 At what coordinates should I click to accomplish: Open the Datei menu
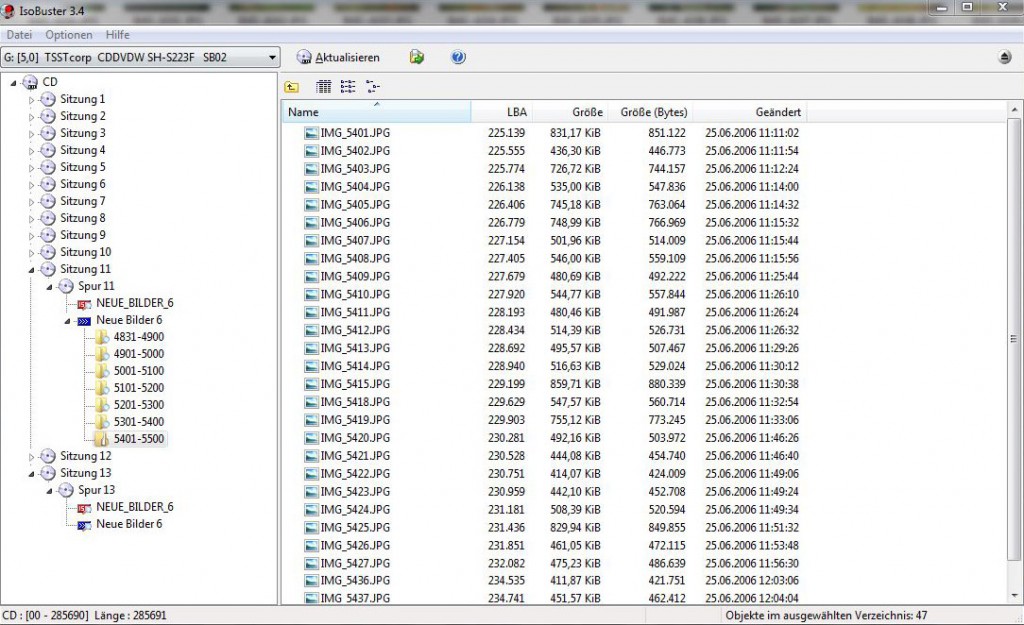[20, 35]
